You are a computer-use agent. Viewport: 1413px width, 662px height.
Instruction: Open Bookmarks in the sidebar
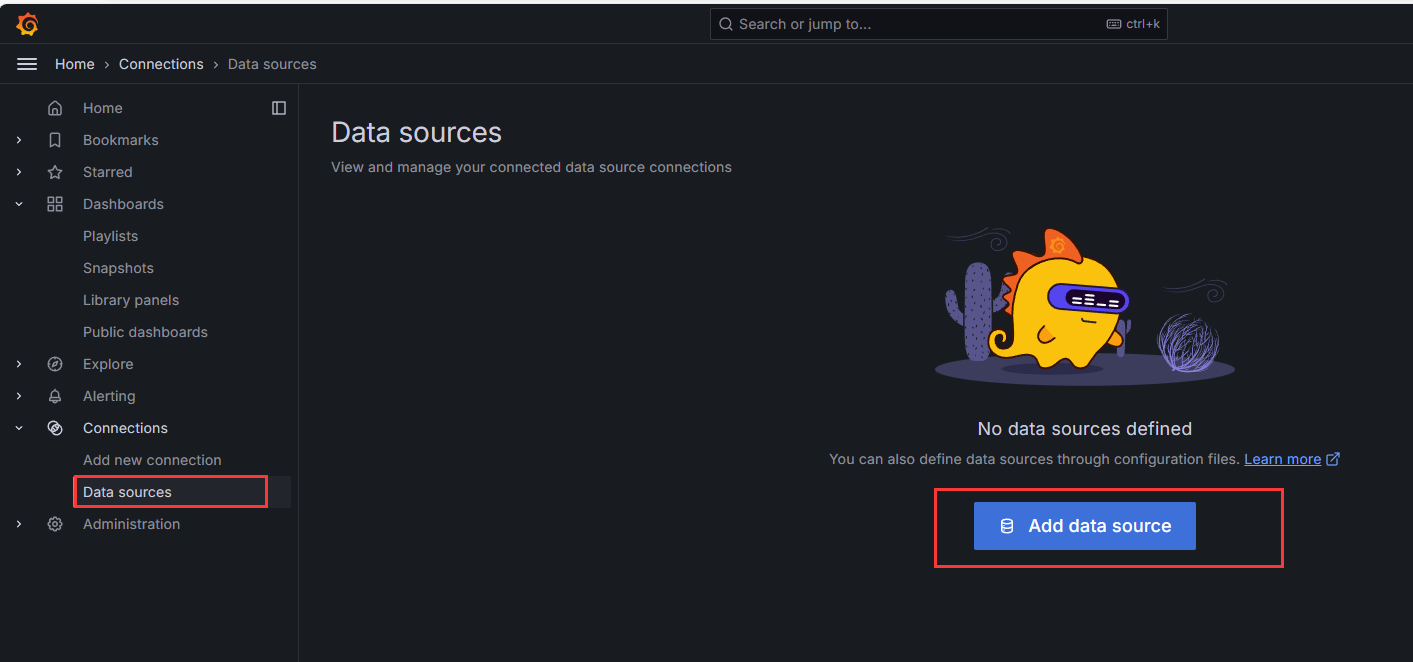(x=120, y=140)
